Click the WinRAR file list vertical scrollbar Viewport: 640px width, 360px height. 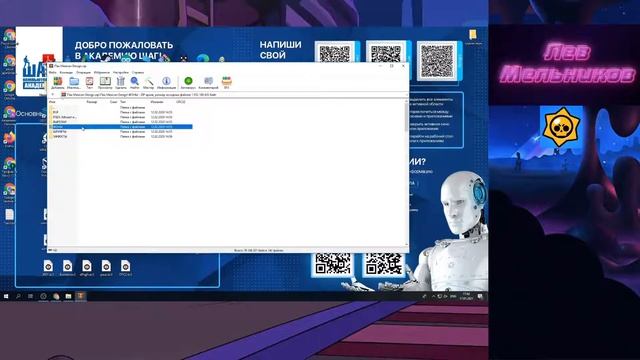[x=406, y=172]
